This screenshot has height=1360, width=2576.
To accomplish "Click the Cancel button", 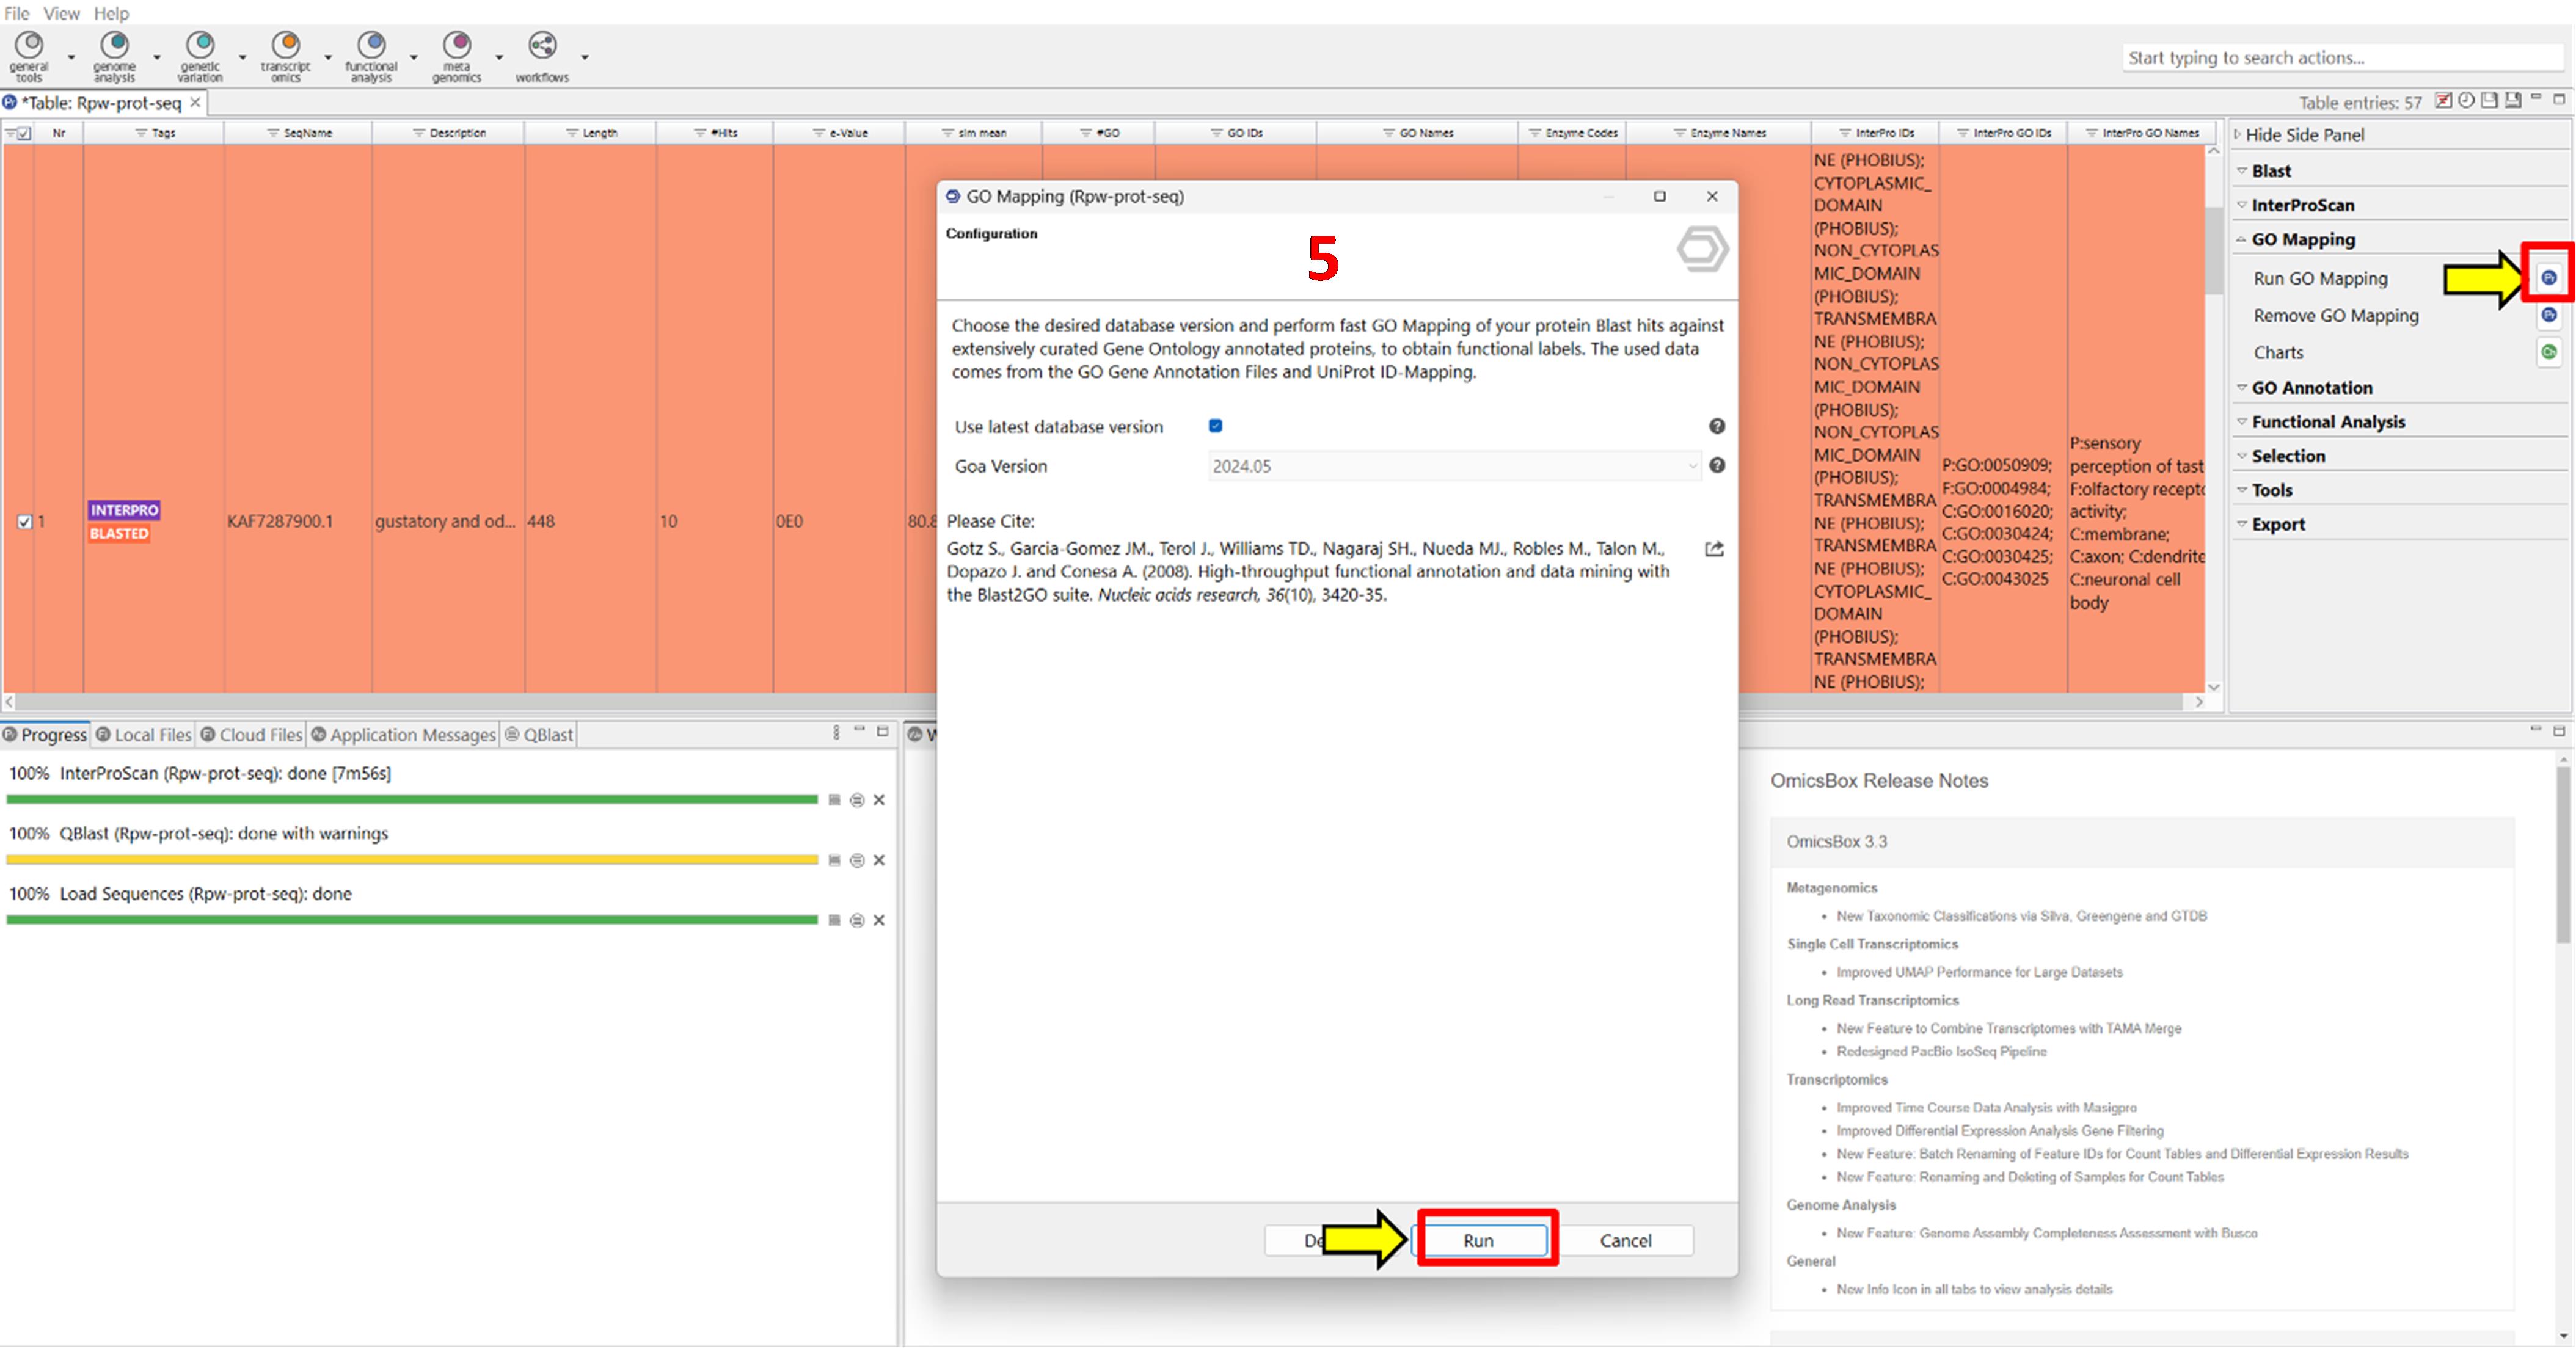I will coord(1625,1240).
